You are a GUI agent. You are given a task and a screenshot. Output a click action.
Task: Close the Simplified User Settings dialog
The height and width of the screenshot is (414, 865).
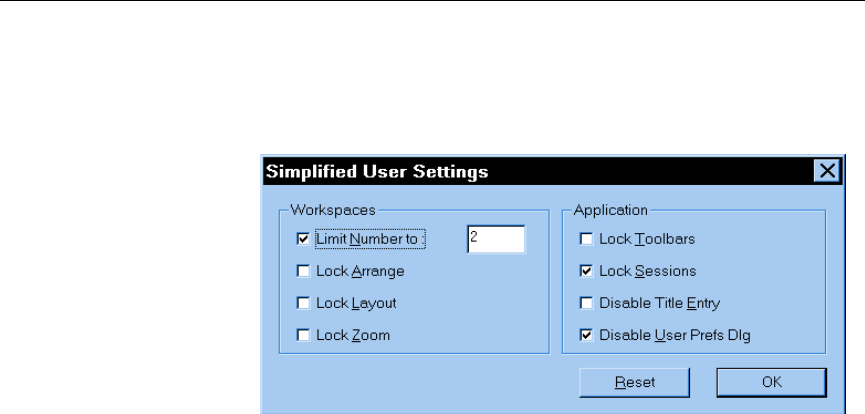[826, 171]
